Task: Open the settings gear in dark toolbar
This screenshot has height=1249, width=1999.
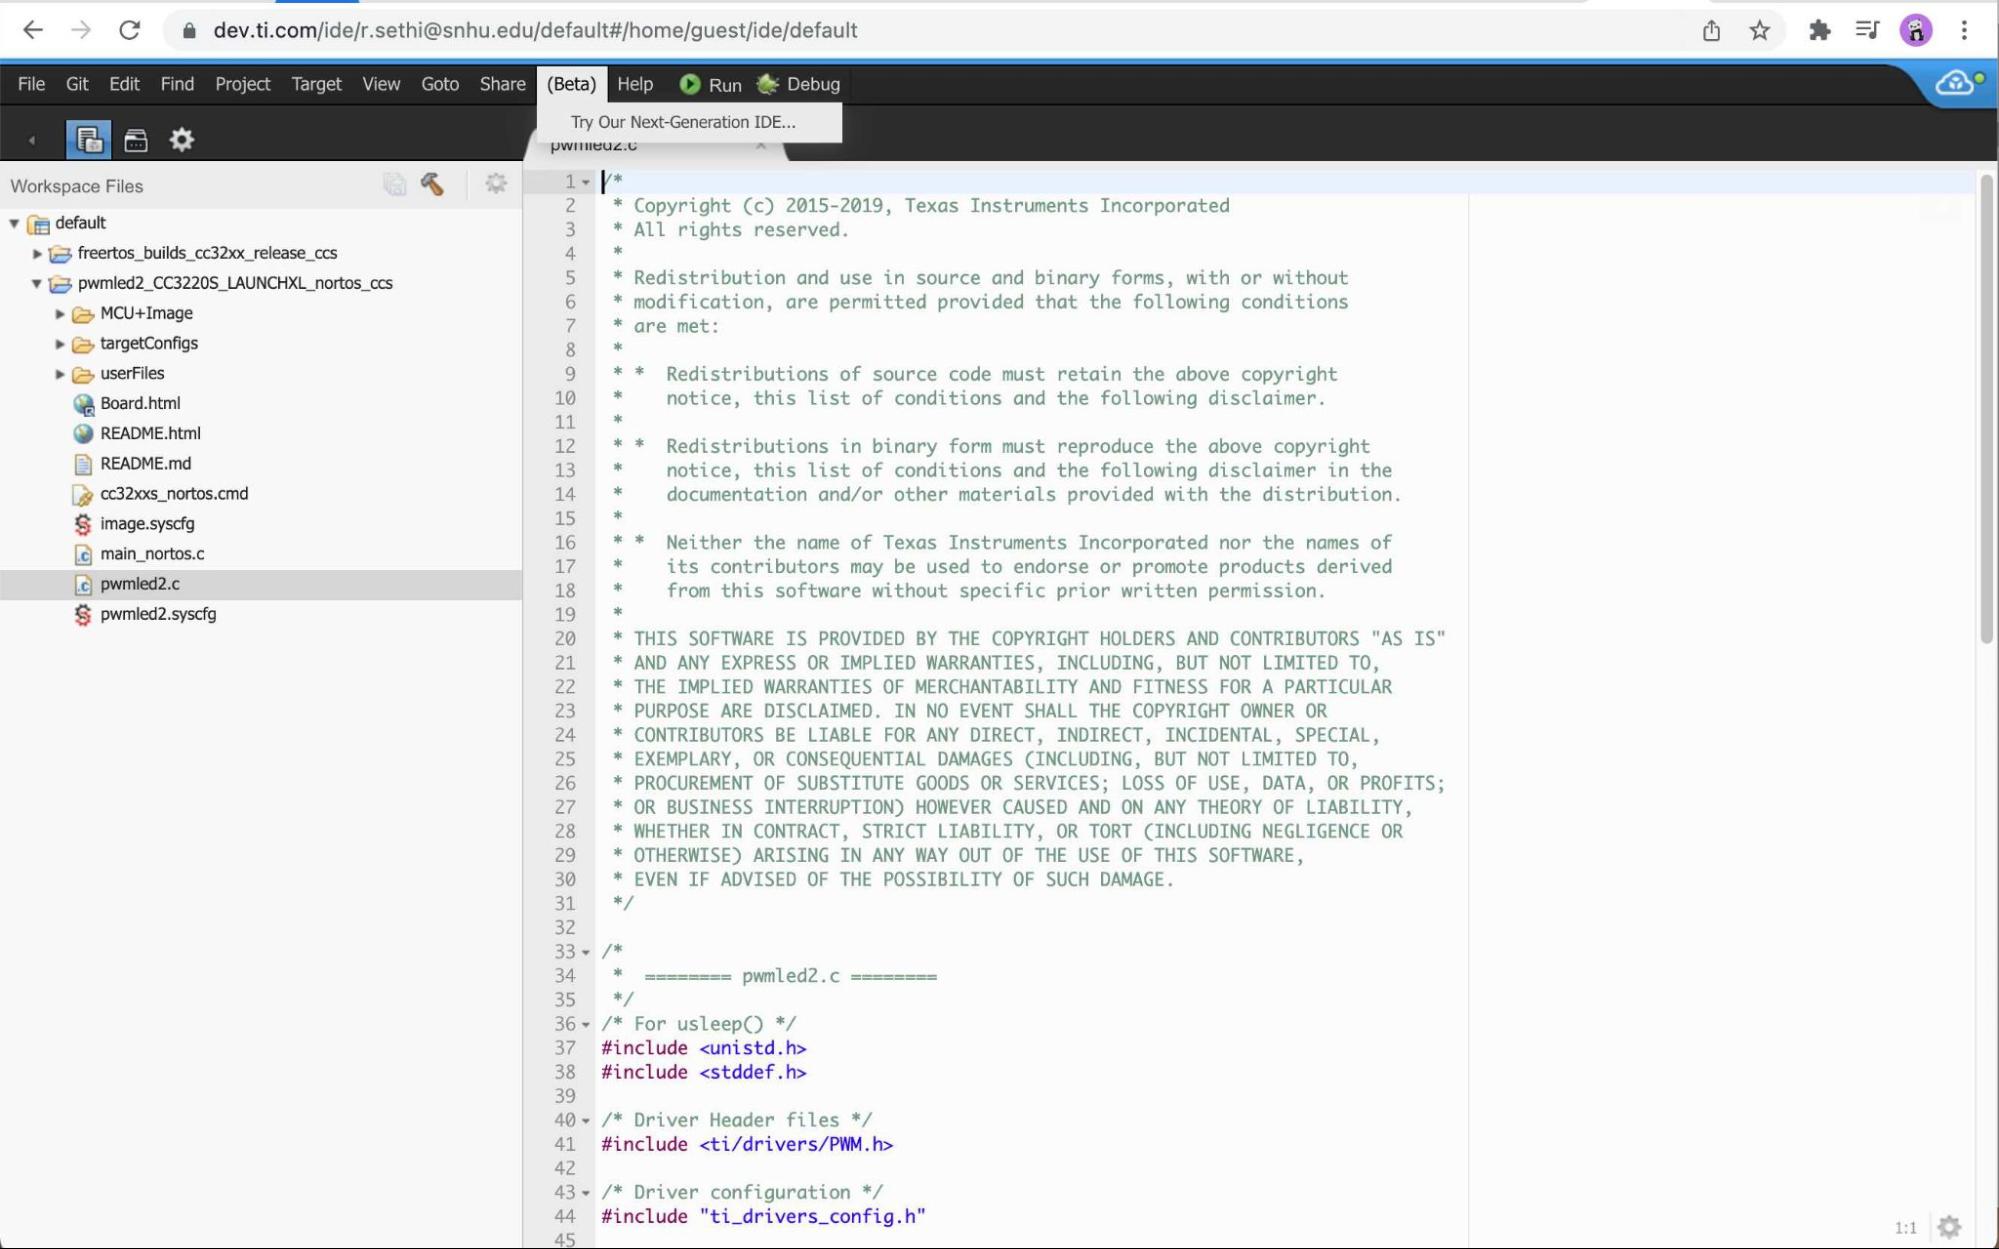Action: point(181,140)
